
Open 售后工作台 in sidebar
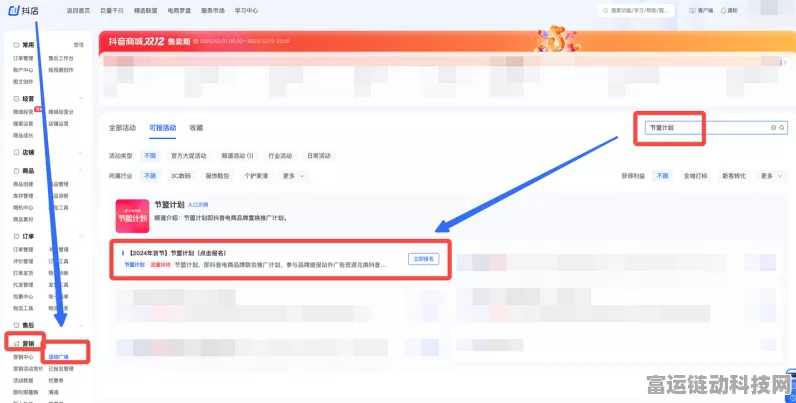(61, 59)
